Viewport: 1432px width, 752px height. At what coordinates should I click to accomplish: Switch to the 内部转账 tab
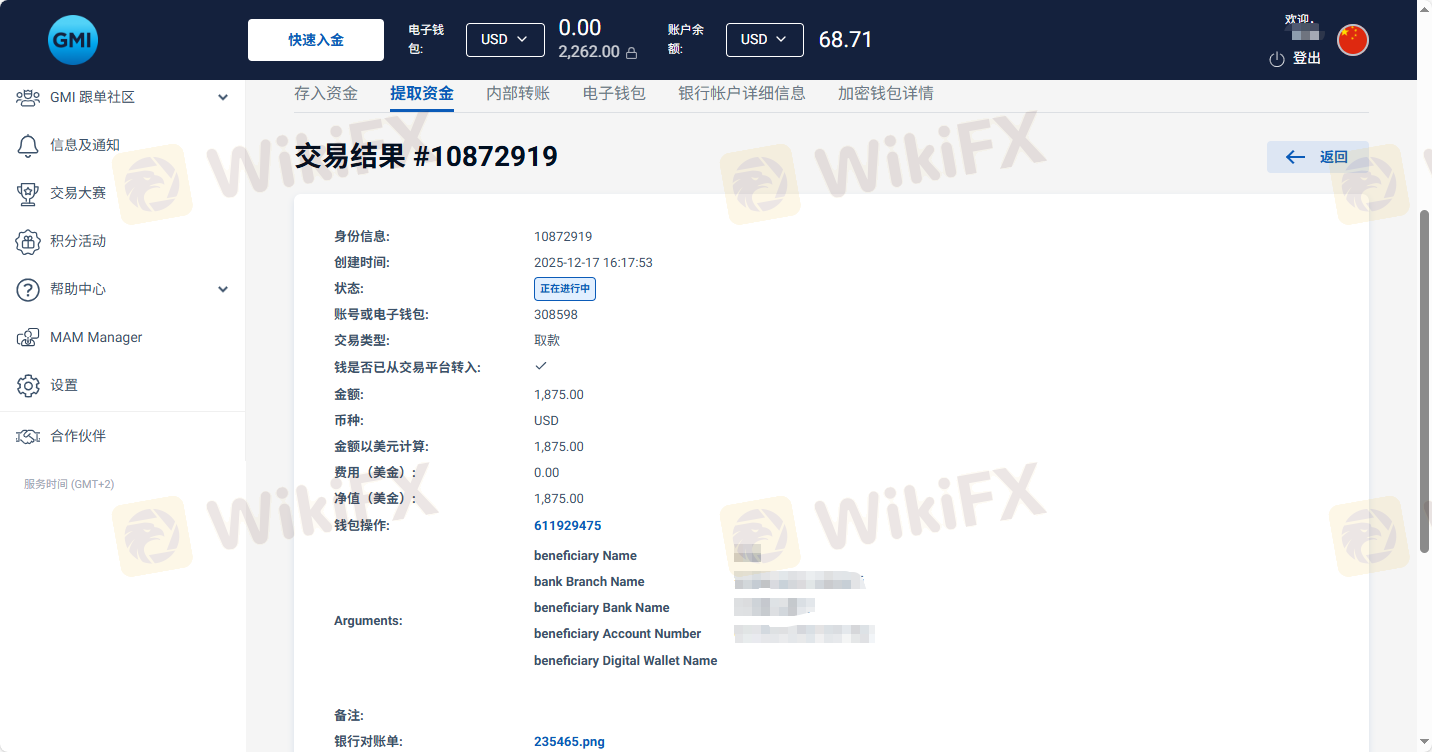518,93
